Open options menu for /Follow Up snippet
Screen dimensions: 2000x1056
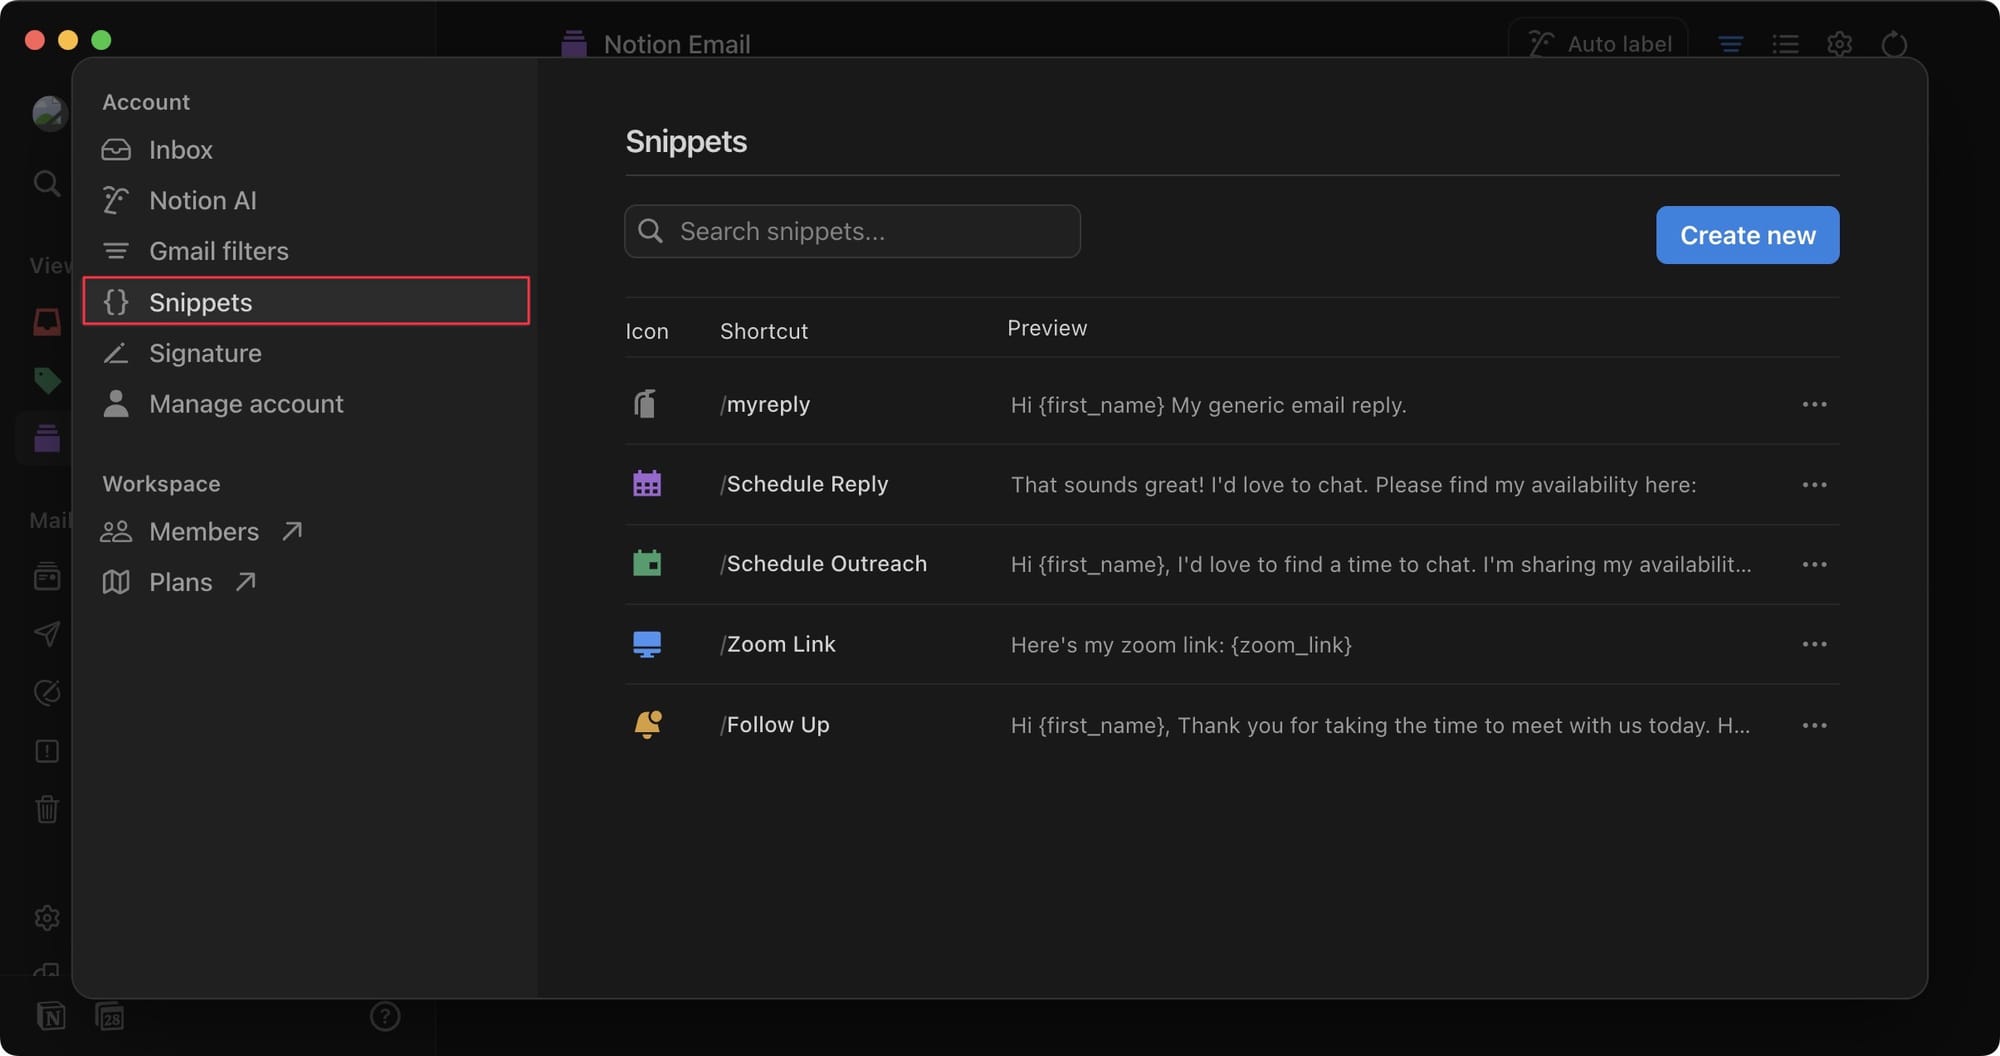point(1814,725)
